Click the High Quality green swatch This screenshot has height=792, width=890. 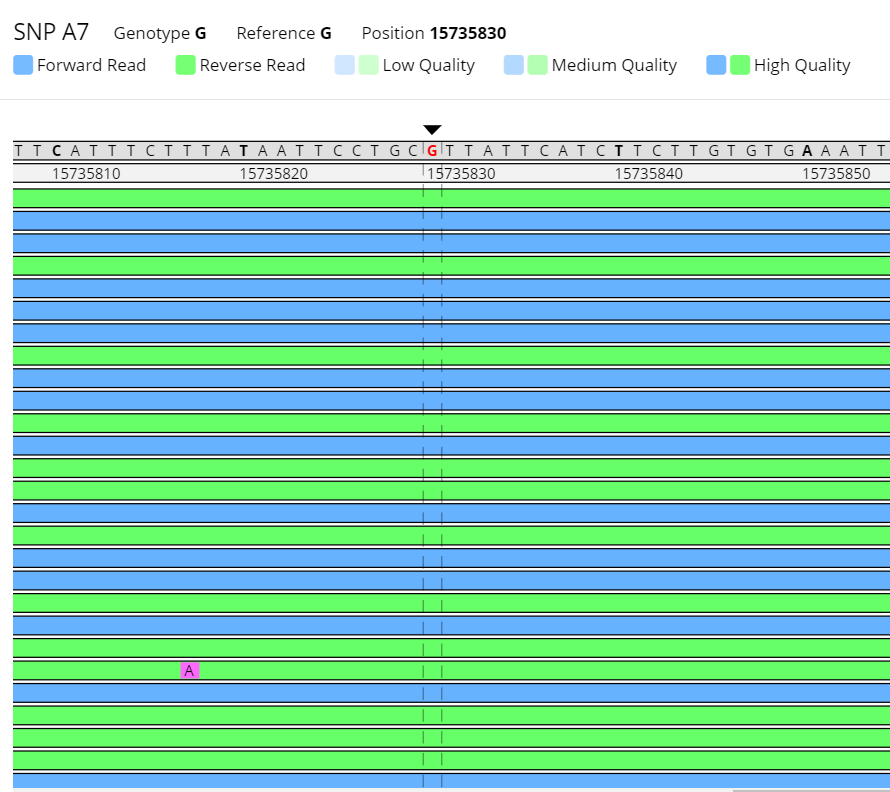740,65
